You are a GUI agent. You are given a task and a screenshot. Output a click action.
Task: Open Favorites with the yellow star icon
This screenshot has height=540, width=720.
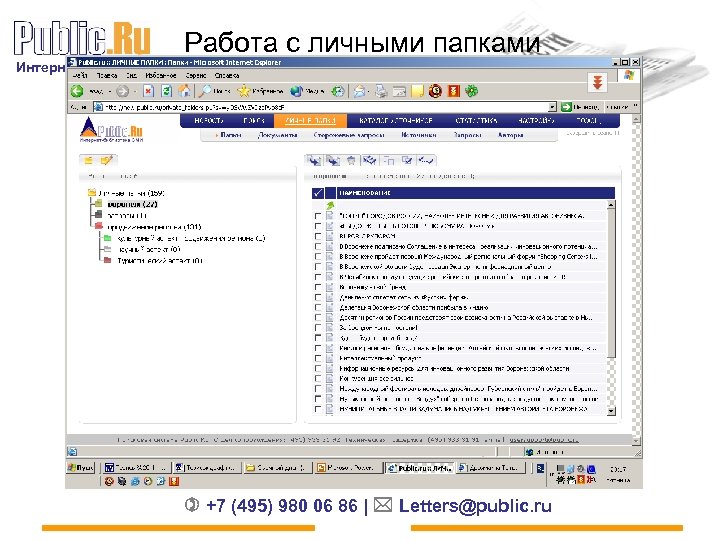243,91
